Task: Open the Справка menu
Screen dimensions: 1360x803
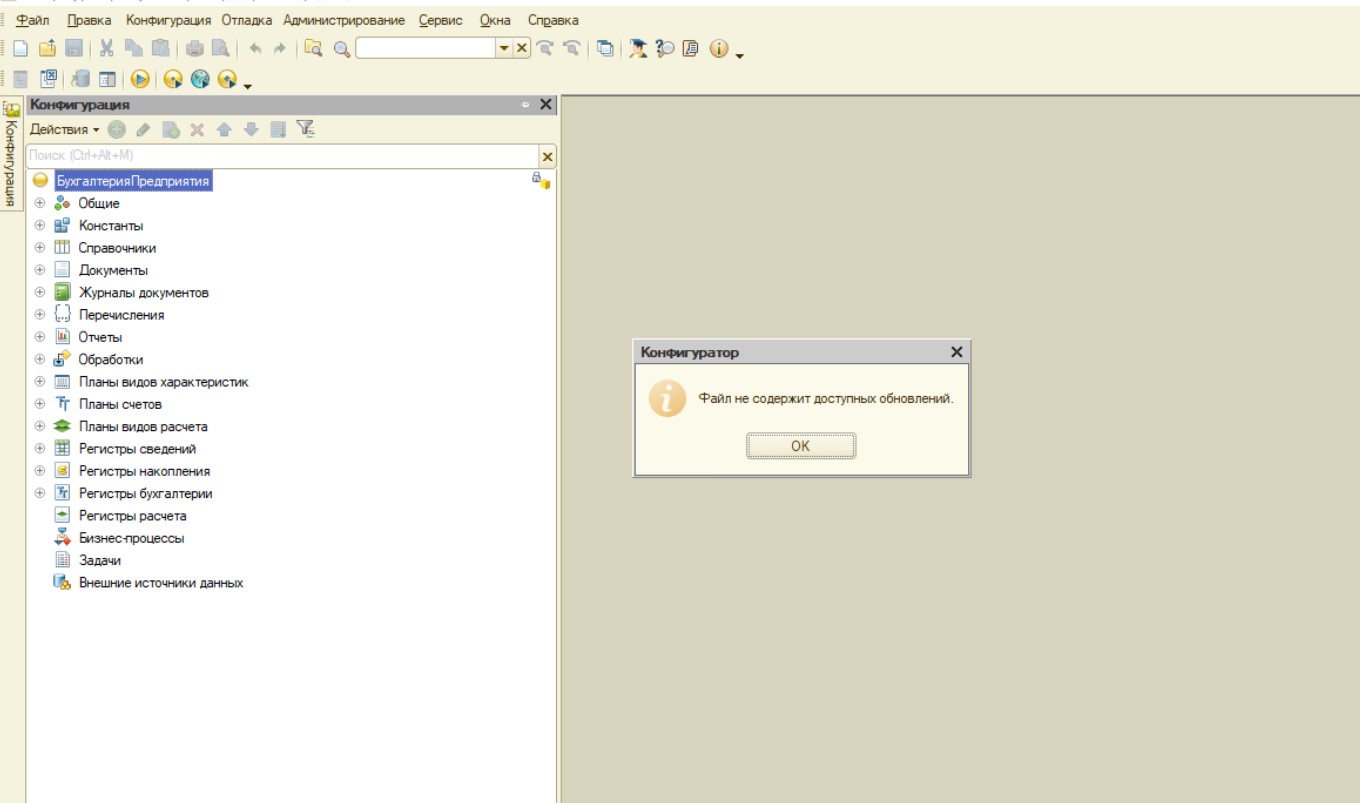Action: click(x=553, y=20)
